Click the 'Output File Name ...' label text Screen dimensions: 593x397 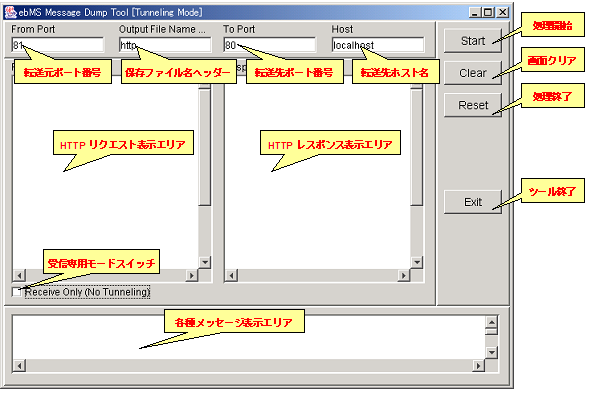[162, 29]
